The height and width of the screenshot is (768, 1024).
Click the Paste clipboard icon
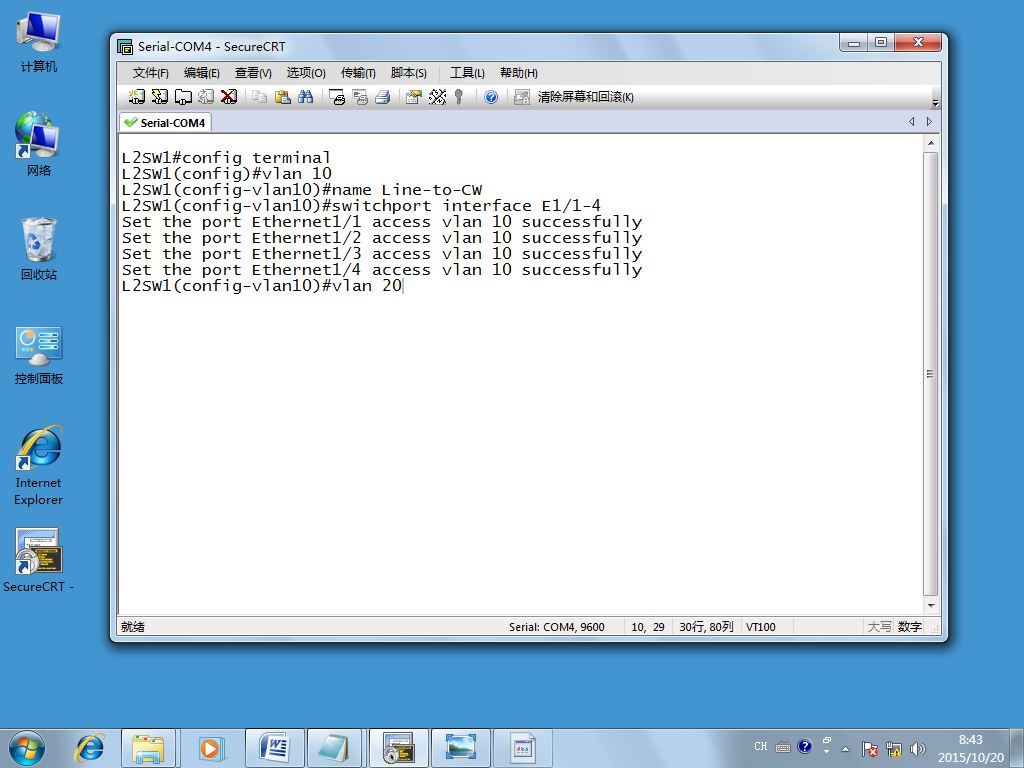pos(283,97)
